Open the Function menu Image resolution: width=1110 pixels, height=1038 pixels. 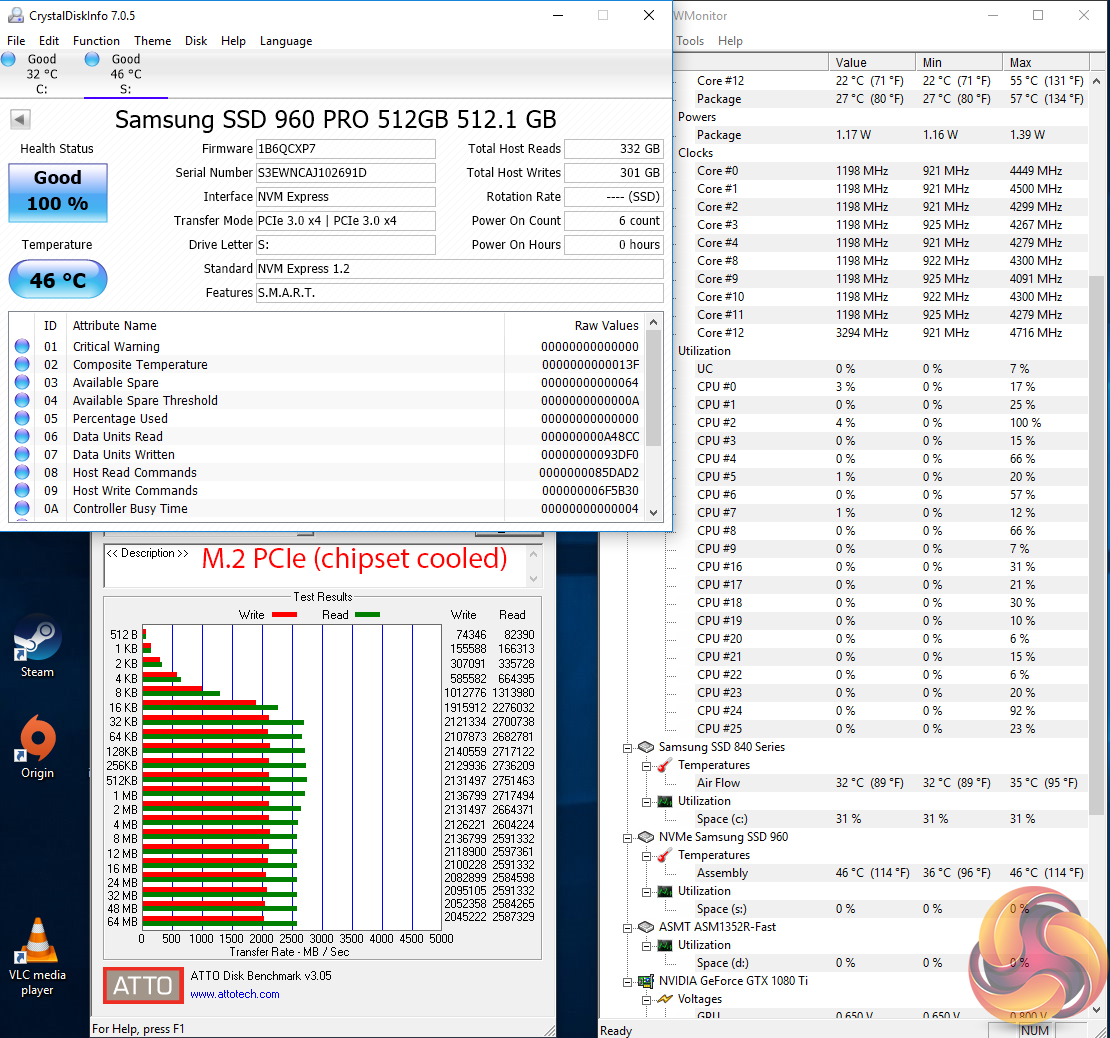pos(96,41)
